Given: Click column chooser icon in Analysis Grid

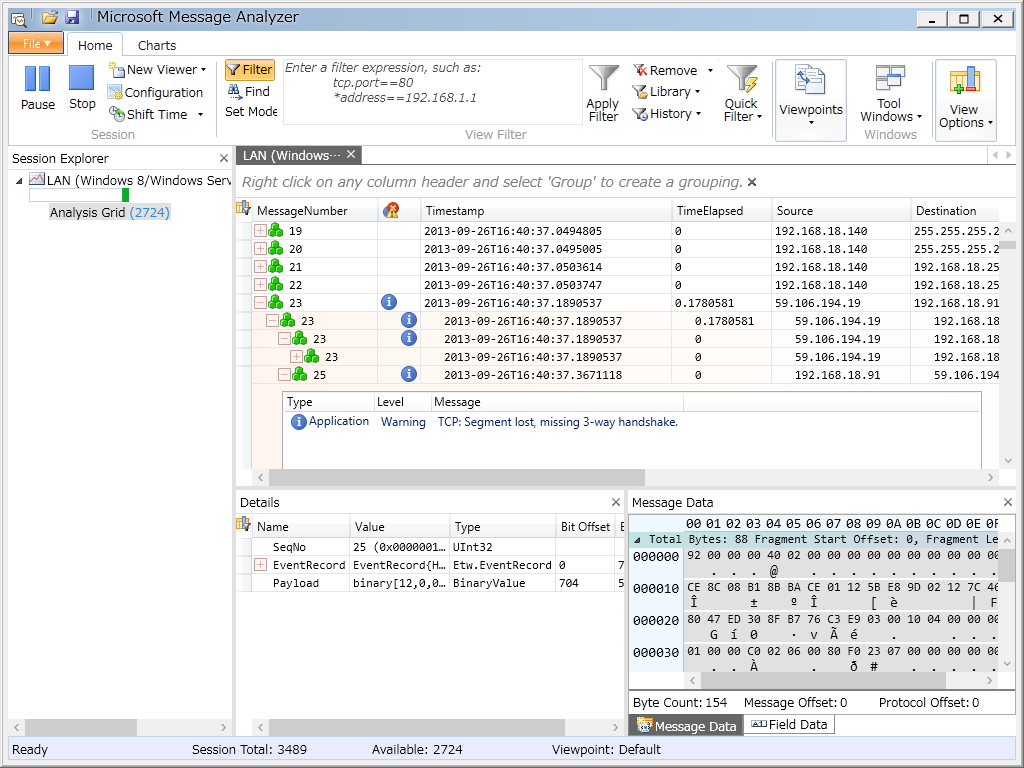Looking at the screenshot, I should pos(244,209).
